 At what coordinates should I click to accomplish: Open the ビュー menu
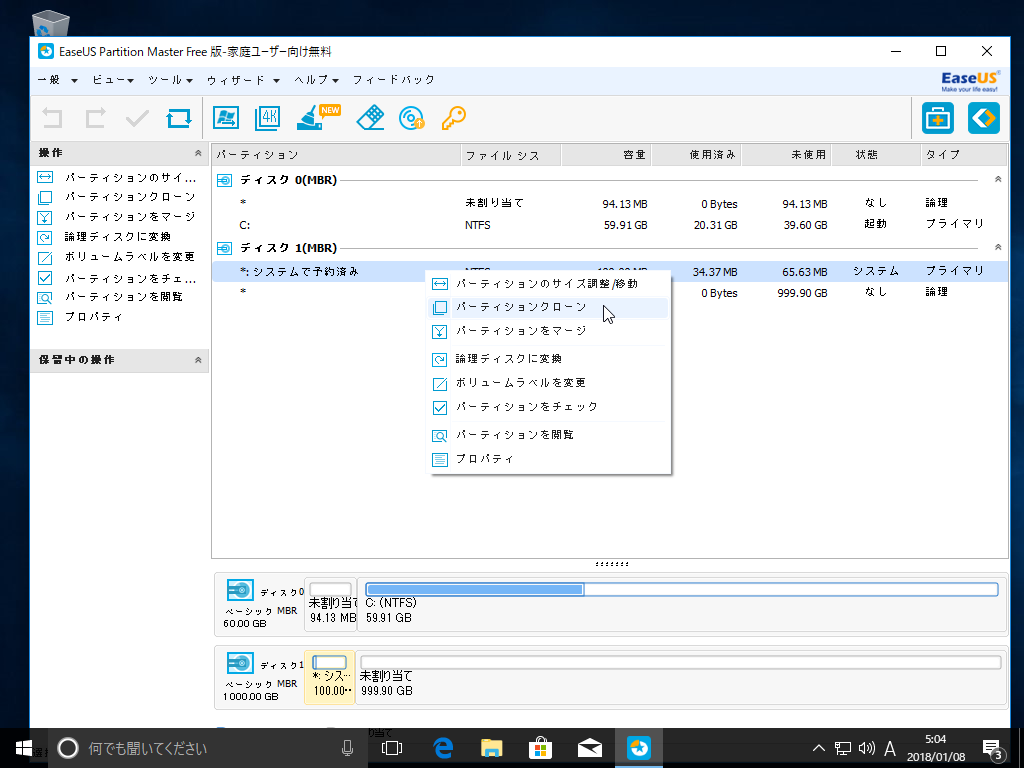click(113, 80)
